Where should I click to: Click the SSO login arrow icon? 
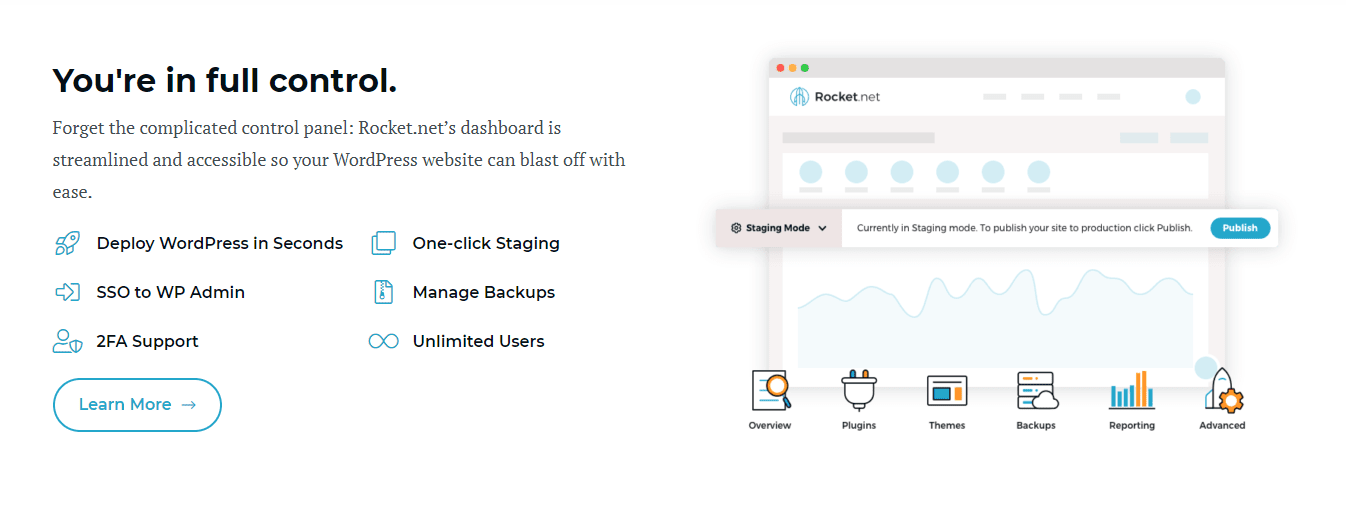(x=67, y=292)
